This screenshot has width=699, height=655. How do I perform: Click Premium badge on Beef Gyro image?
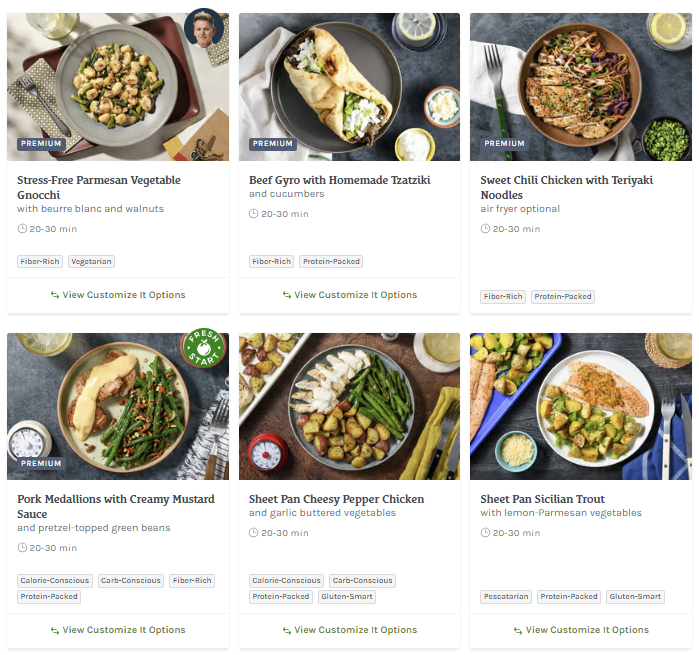click(x=273, y=144)
